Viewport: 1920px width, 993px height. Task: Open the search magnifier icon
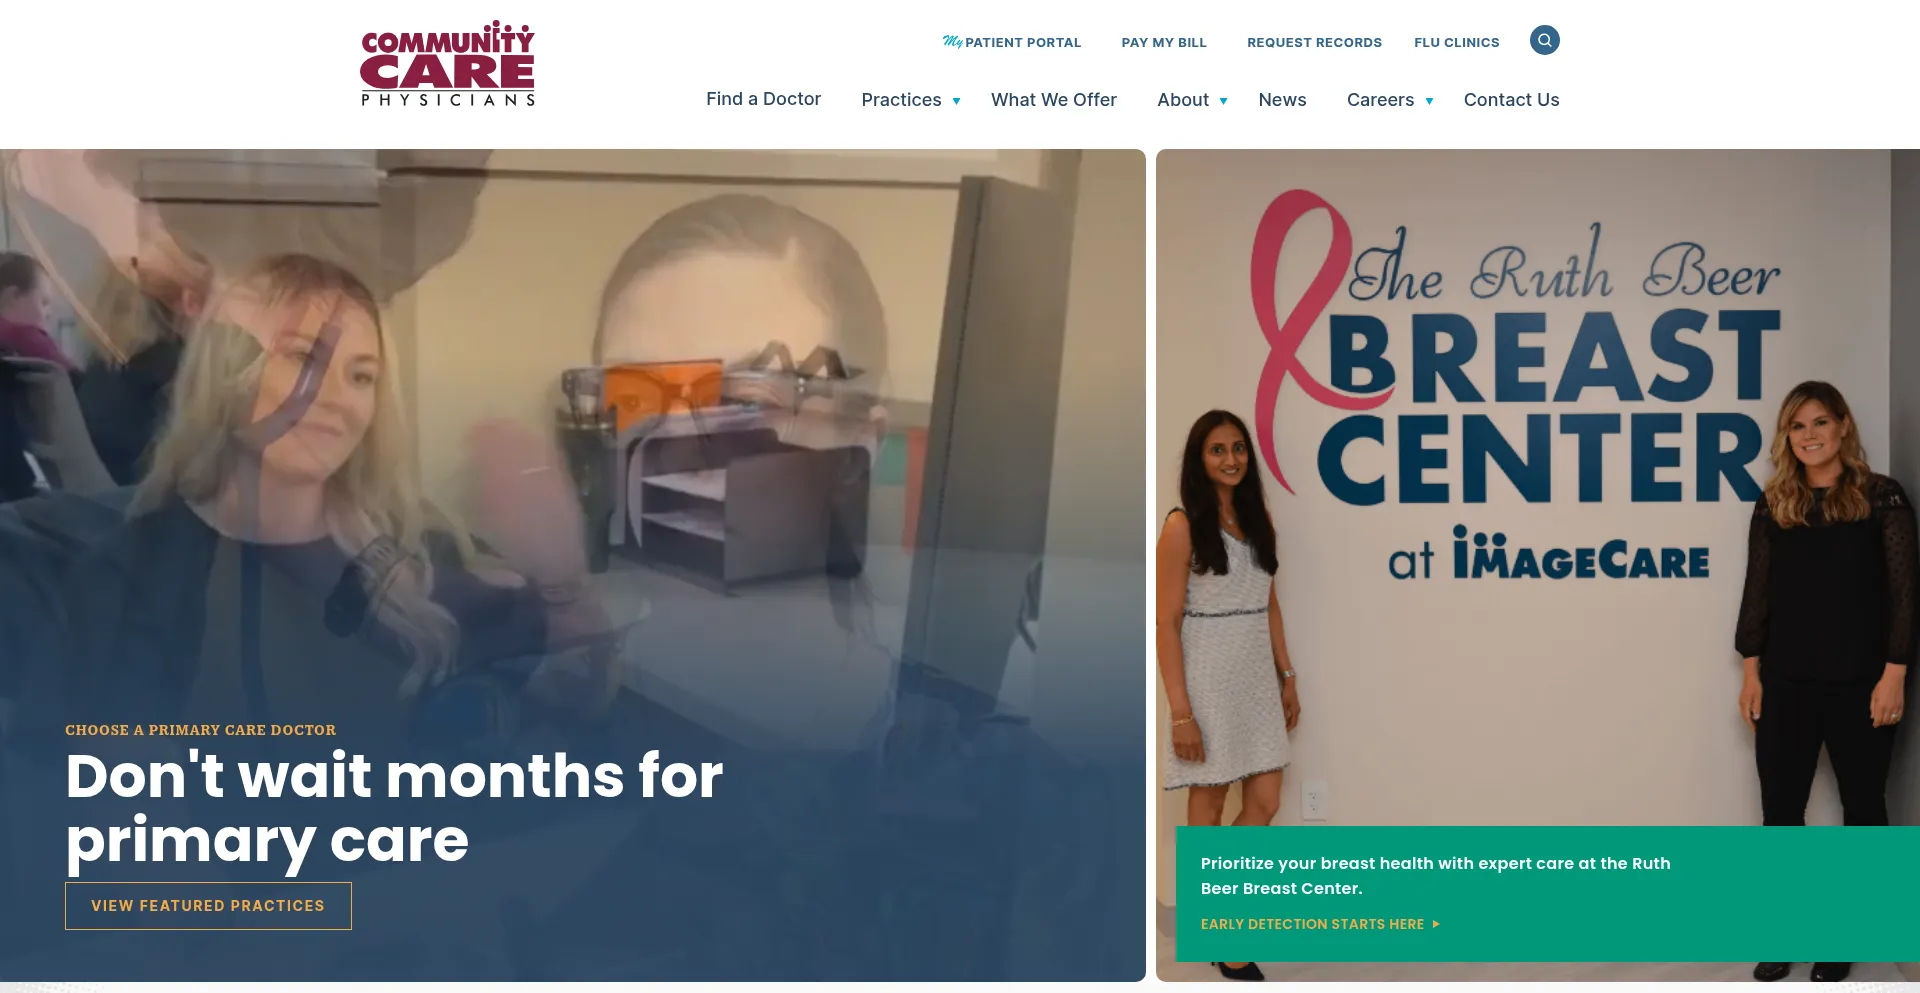(1544, 40)
